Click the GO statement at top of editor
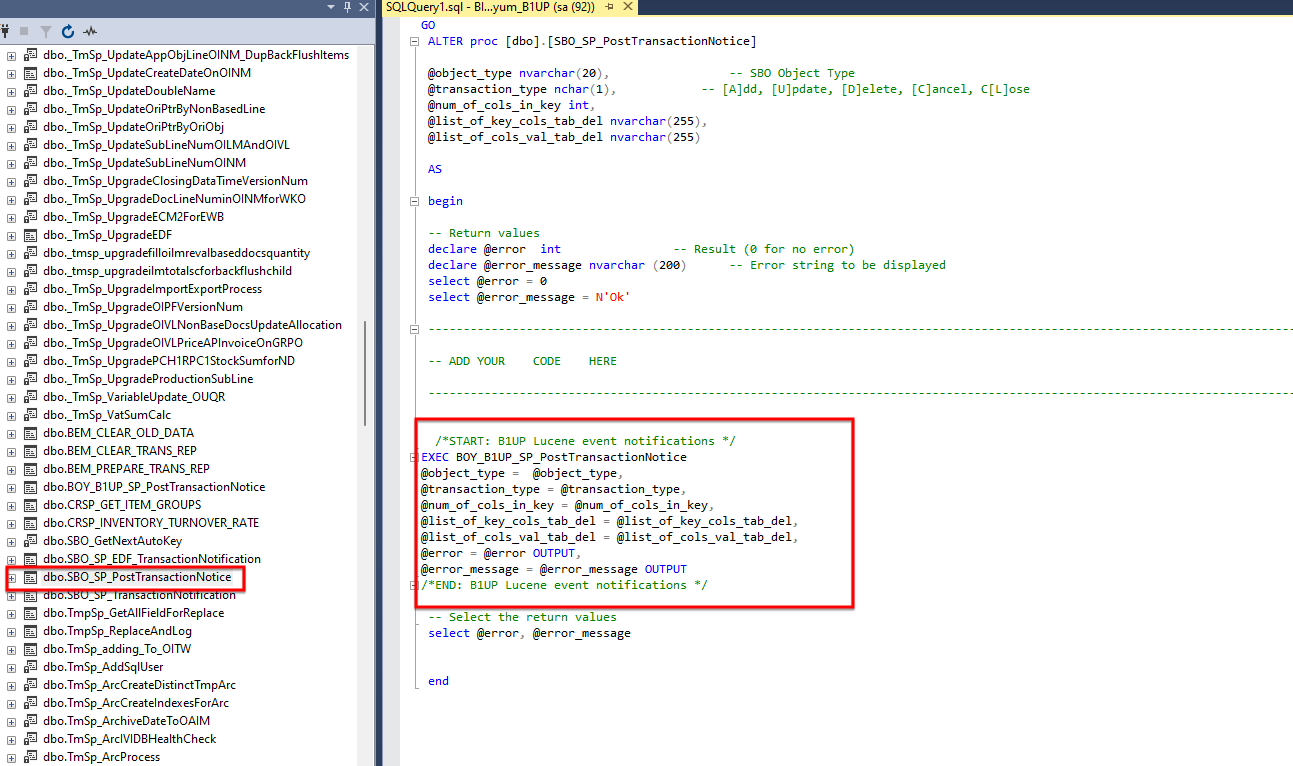The image size is (1293, 766). pyautogui.click(x=428, y=24)
